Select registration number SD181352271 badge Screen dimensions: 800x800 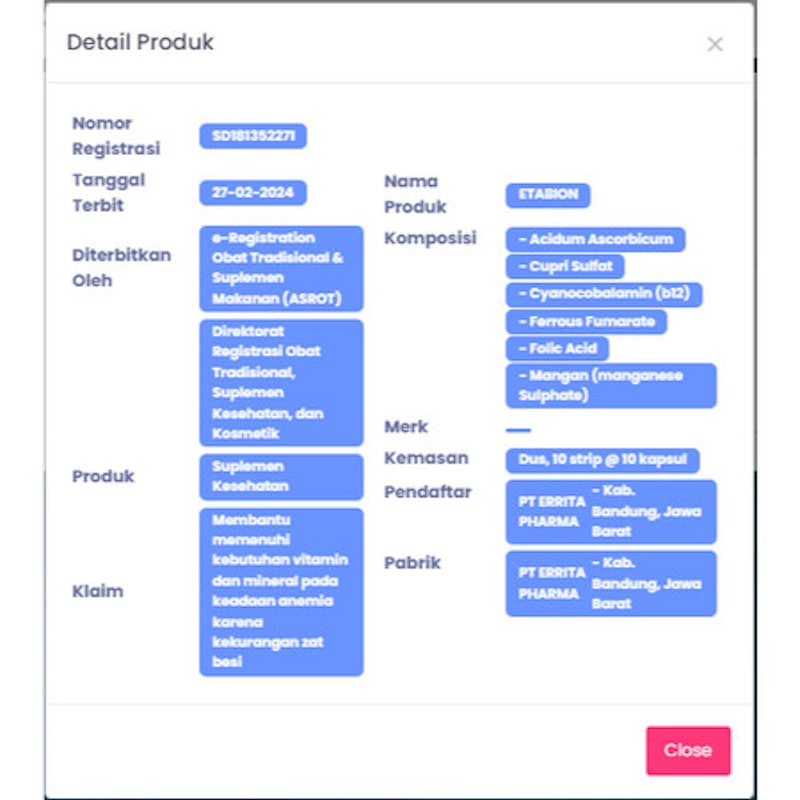(253, 136)
